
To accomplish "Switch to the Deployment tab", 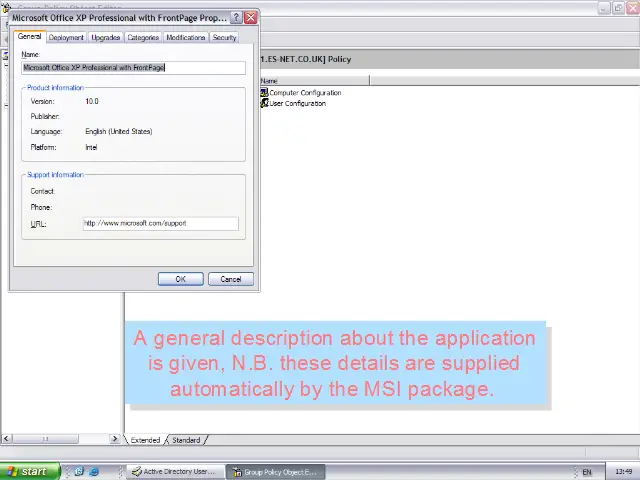I will coord(66,38).
